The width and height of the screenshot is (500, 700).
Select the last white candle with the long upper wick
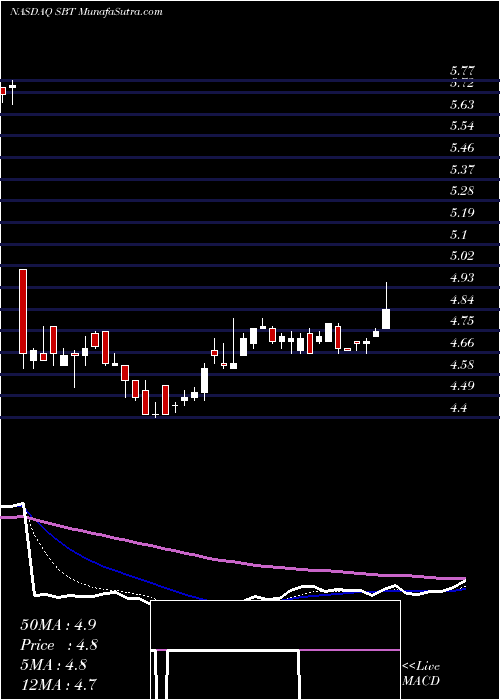click(386, 306)
